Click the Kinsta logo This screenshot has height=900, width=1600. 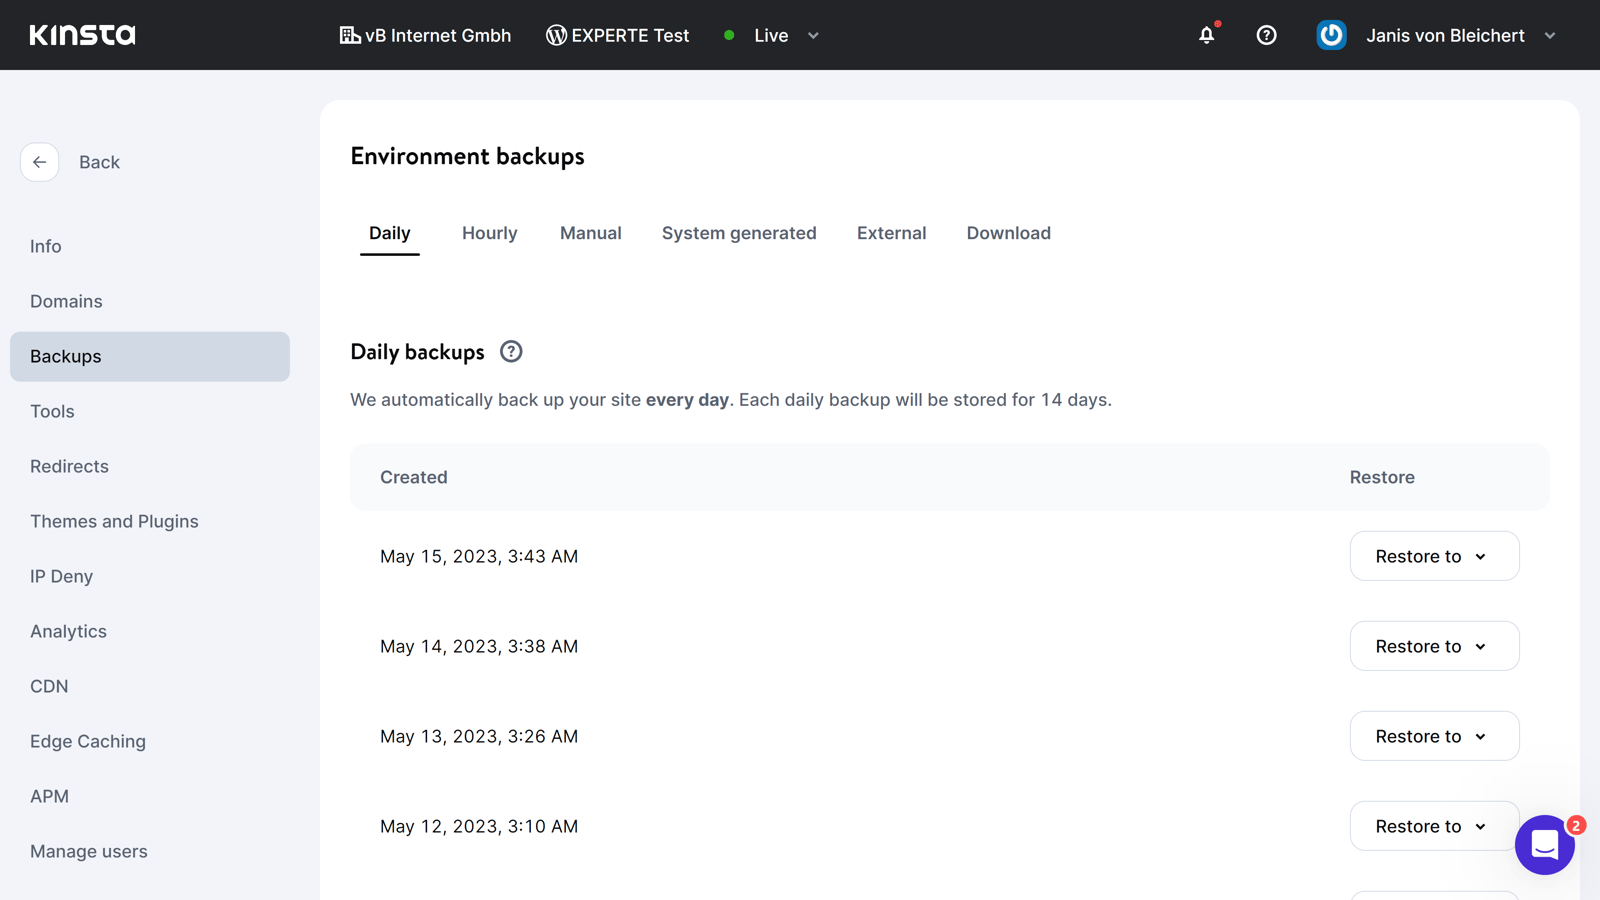point(82,35)
